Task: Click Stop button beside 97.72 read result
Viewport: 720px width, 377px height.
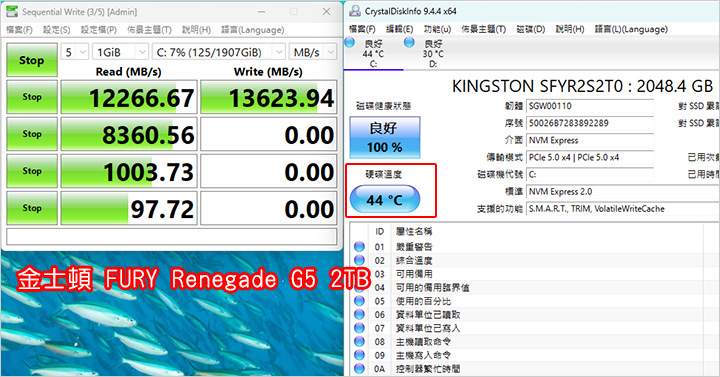Action: pyautogui.click(x=32, y=208)
